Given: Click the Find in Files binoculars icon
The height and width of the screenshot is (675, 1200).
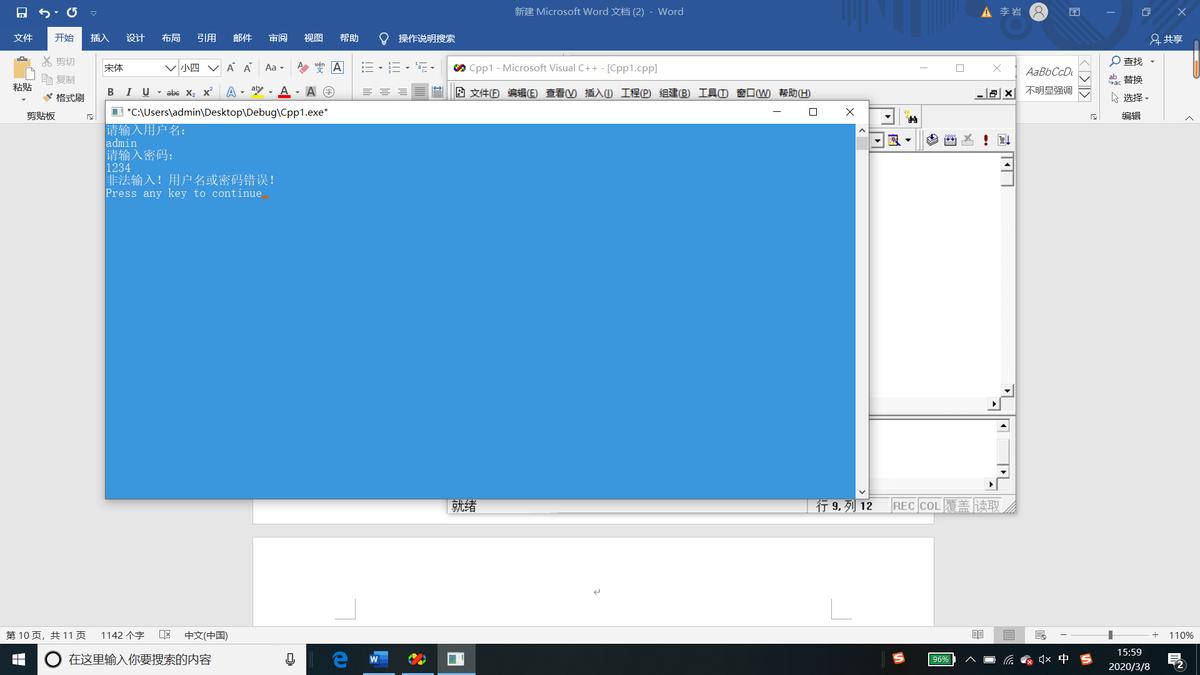Looking at the screenshot, I should (911, 117).
